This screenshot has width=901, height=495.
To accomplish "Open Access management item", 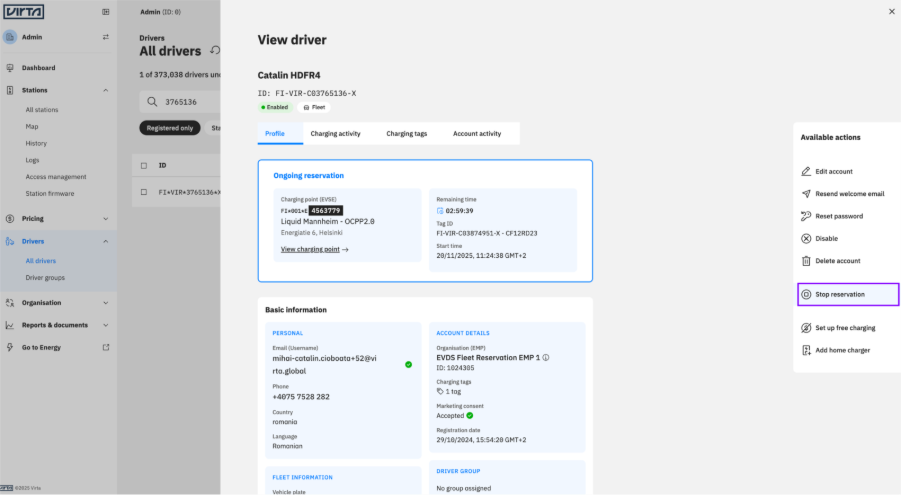I will (x=56, y=176).
